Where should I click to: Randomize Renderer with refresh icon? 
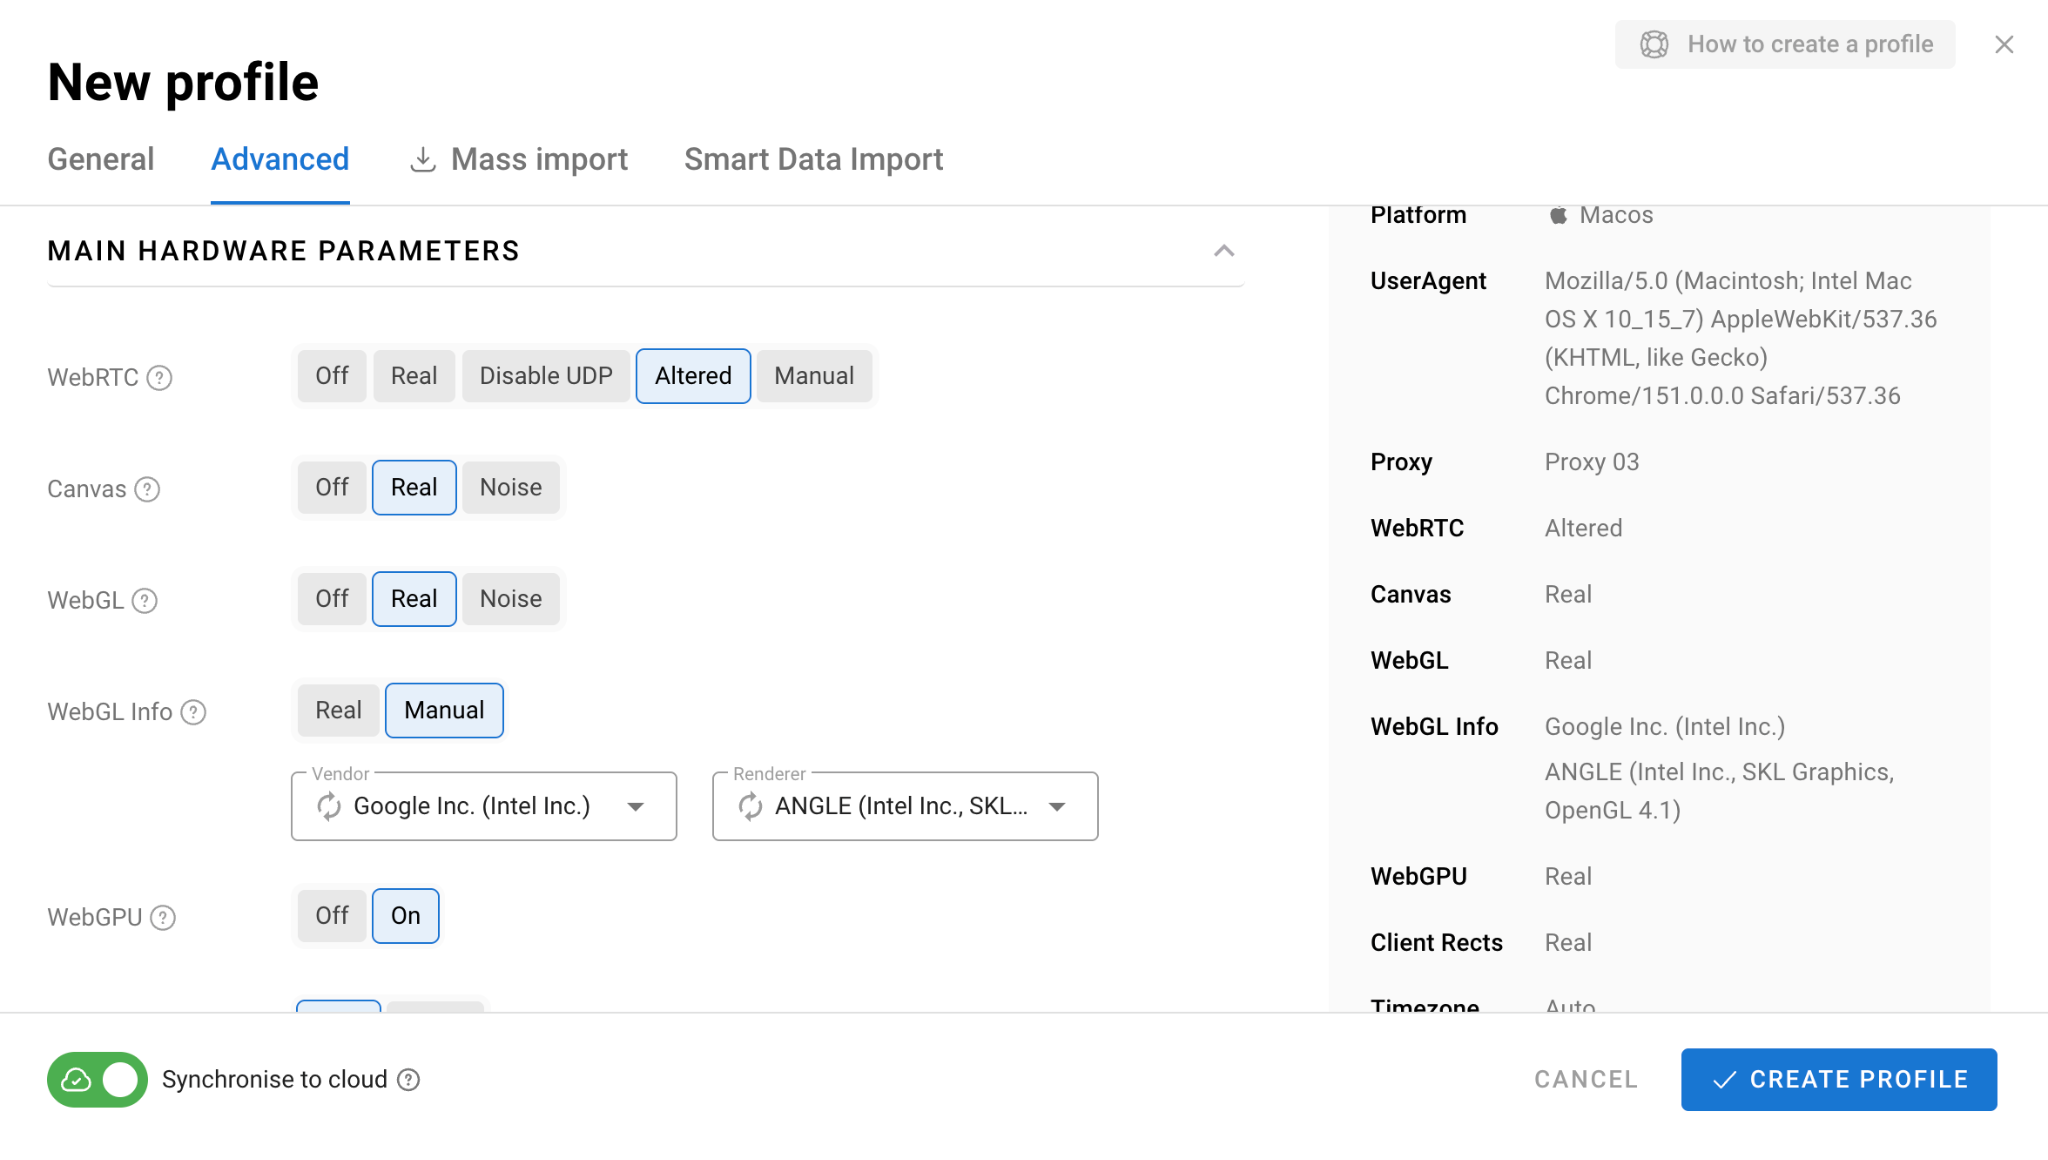pos(750,806)
